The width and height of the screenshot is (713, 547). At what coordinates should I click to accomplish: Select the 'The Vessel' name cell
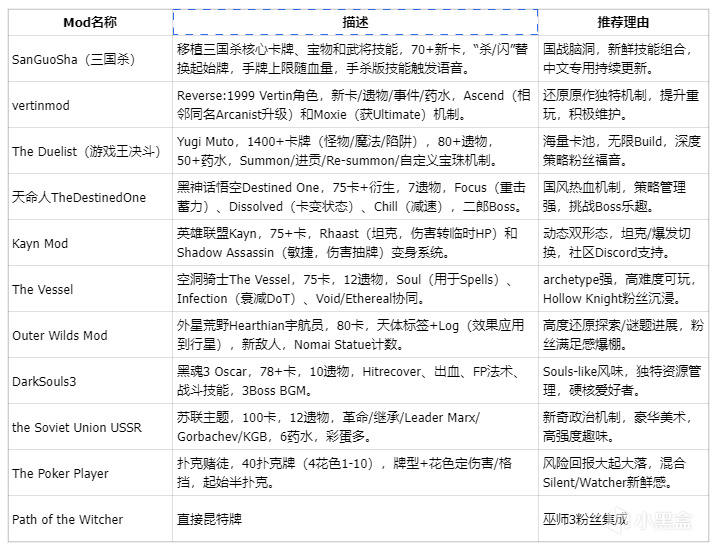point(90,289)
